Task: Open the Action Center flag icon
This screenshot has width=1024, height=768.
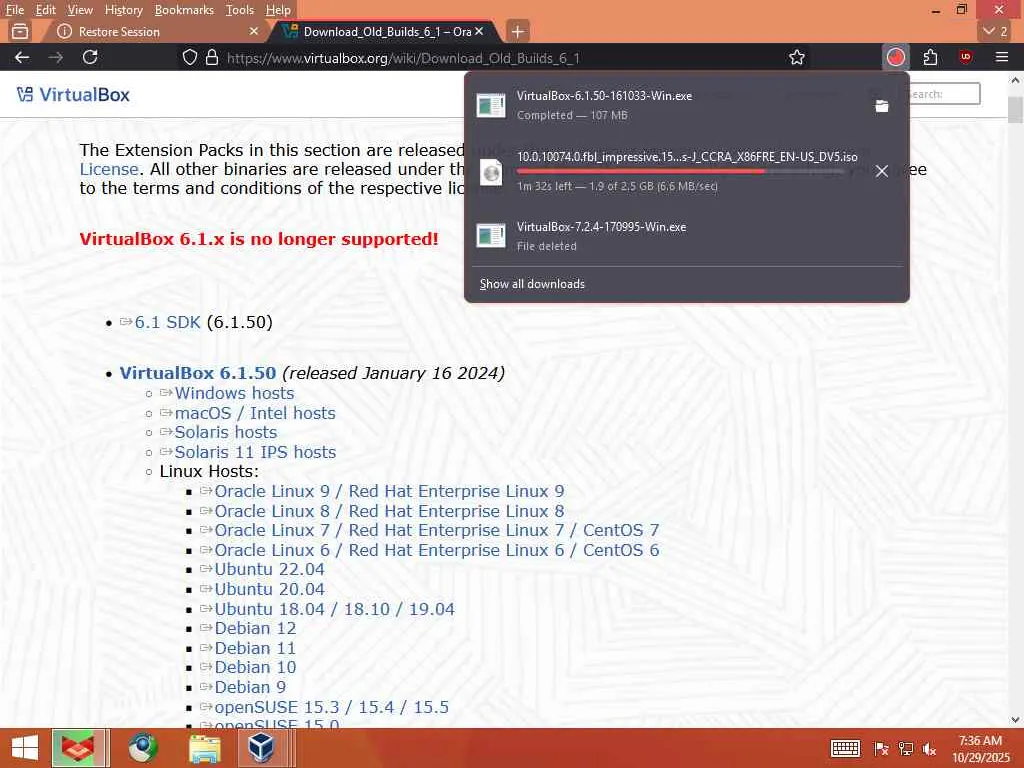Action: coord(881,749)
